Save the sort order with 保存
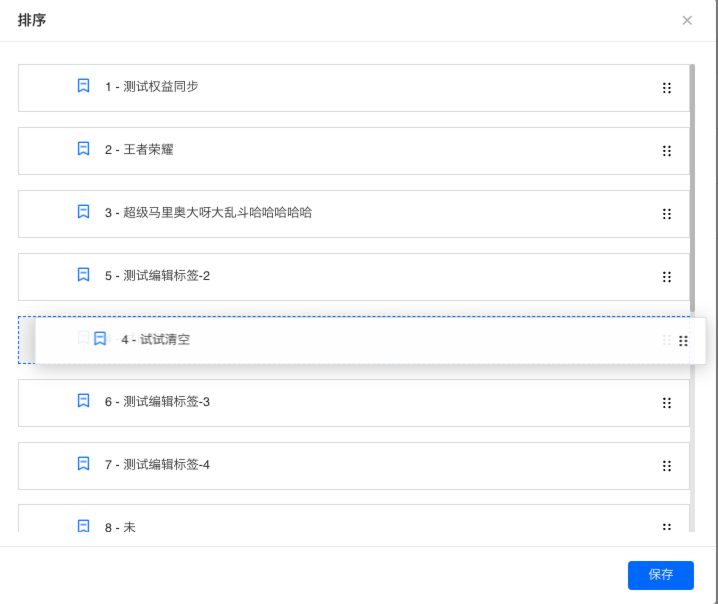 point(661,575)
